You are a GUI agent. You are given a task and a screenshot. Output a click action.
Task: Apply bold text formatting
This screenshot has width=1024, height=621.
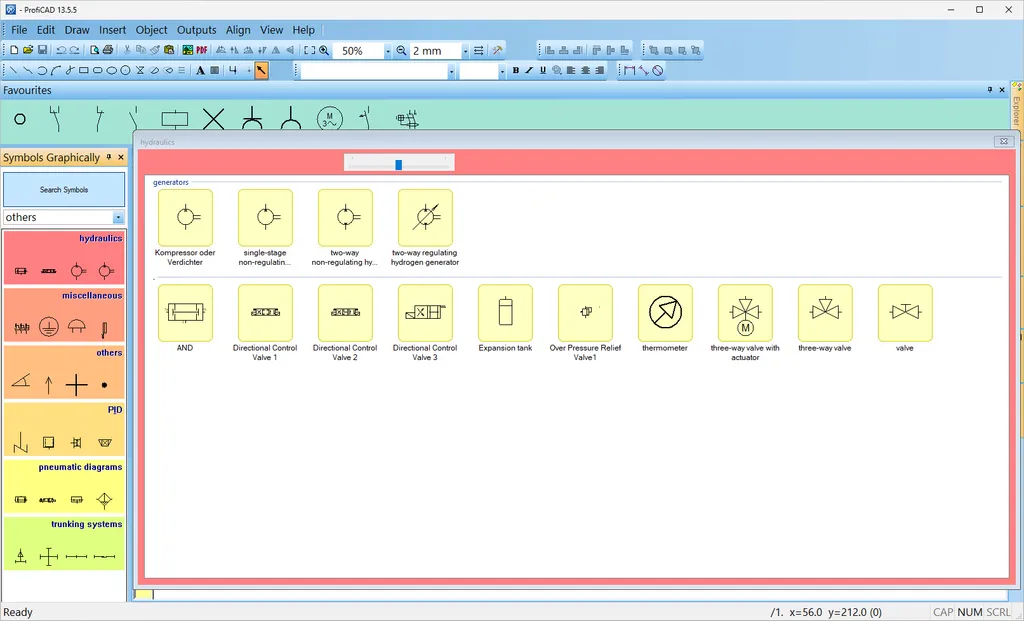coord(515,71)
